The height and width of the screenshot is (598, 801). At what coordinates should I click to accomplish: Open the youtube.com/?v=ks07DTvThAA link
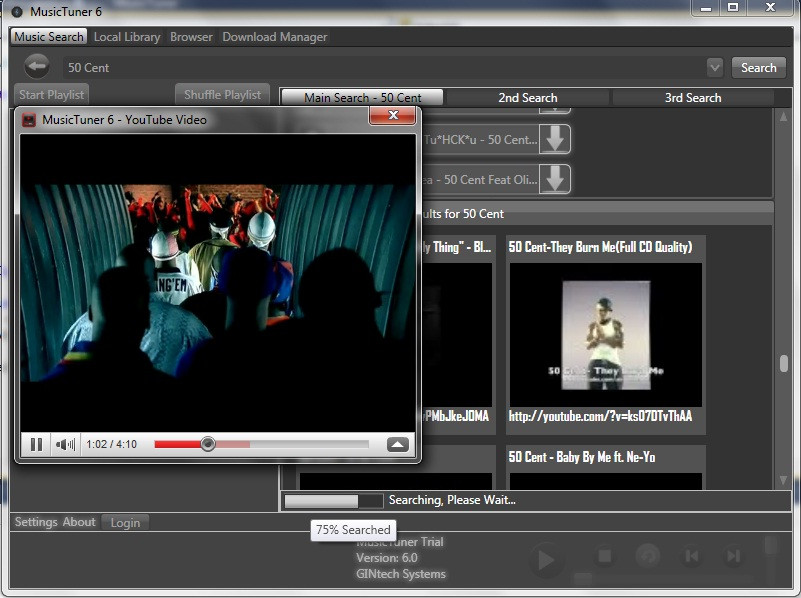pyautogui.click(x=600, y=416)
